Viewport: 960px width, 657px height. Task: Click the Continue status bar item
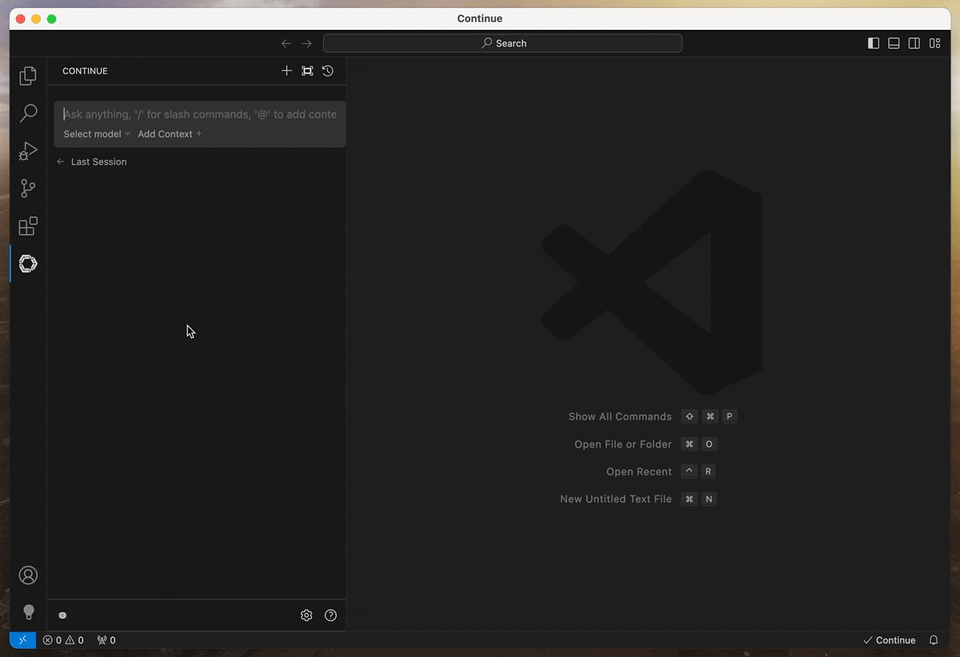pyautogui.click(x=889, y=640)
